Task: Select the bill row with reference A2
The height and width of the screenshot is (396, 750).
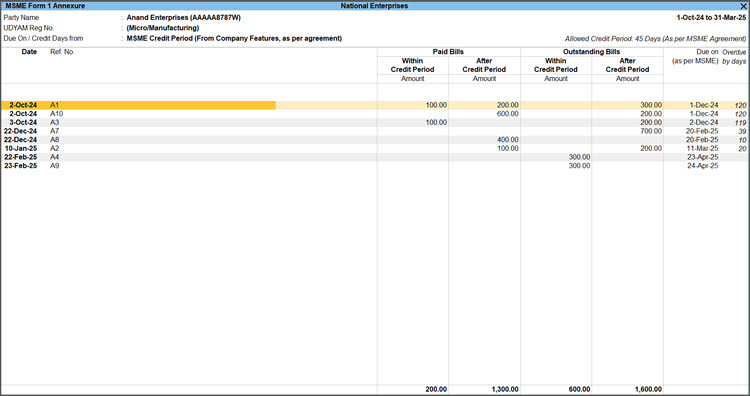Action: (375, 148)
